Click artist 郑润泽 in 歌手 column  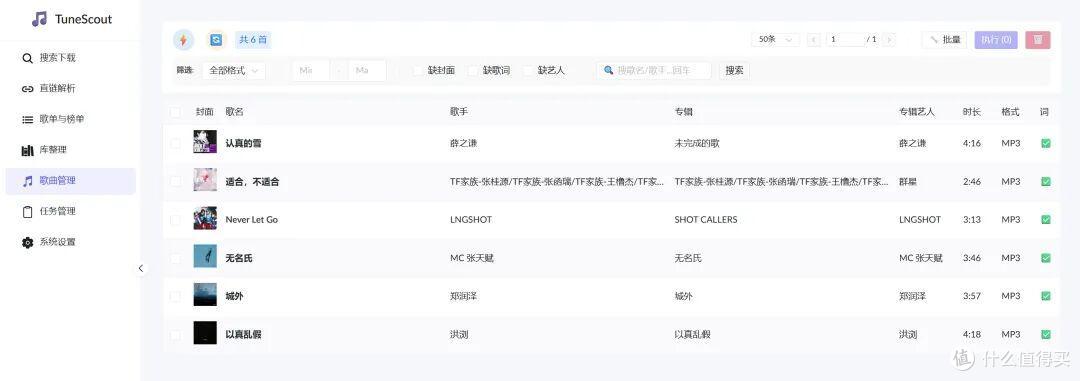coord(464,296)
